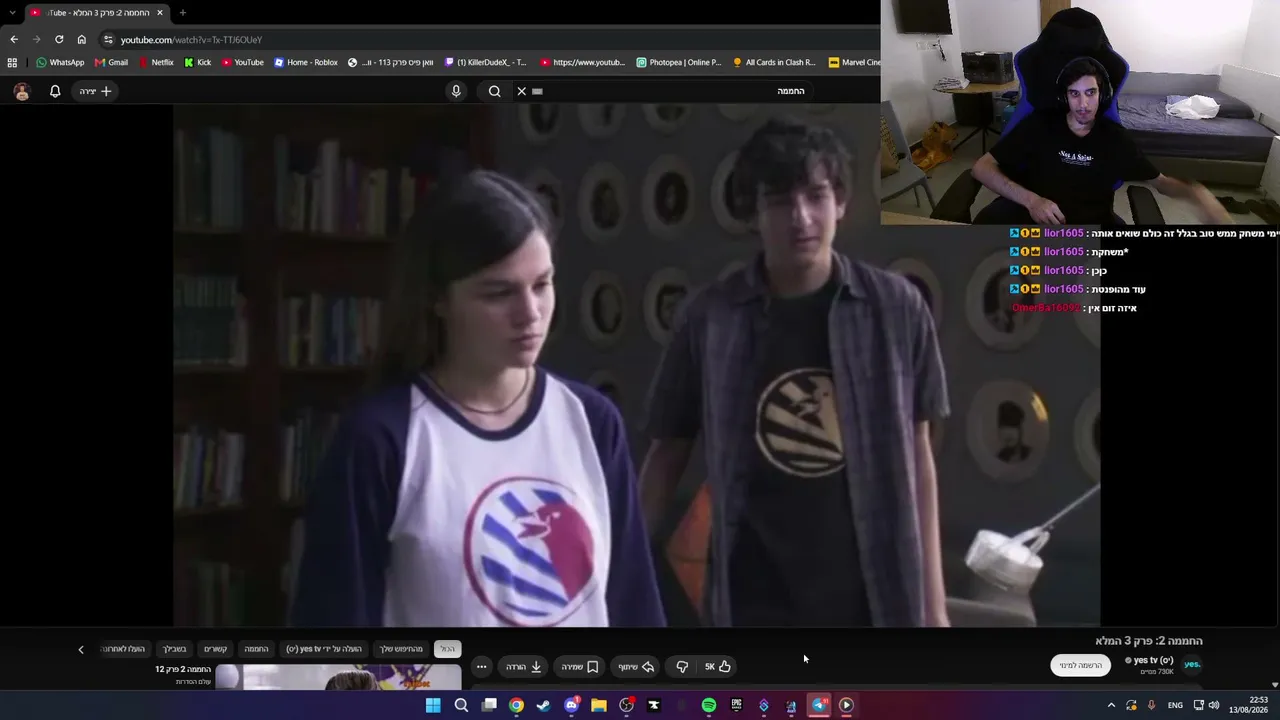The image size is (1280, 720).
Task: Go back with the browser back arrow
Action: coord(14,39)
